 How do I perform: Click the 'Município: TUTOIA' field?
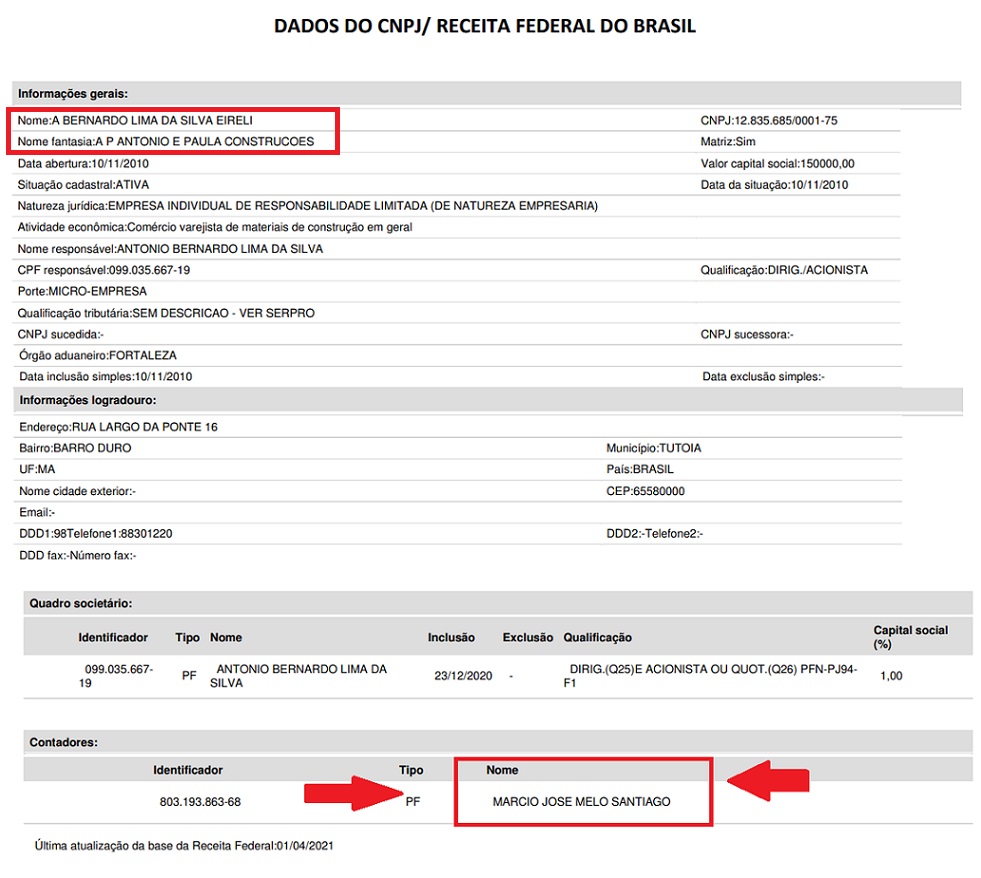coord(653,448)
